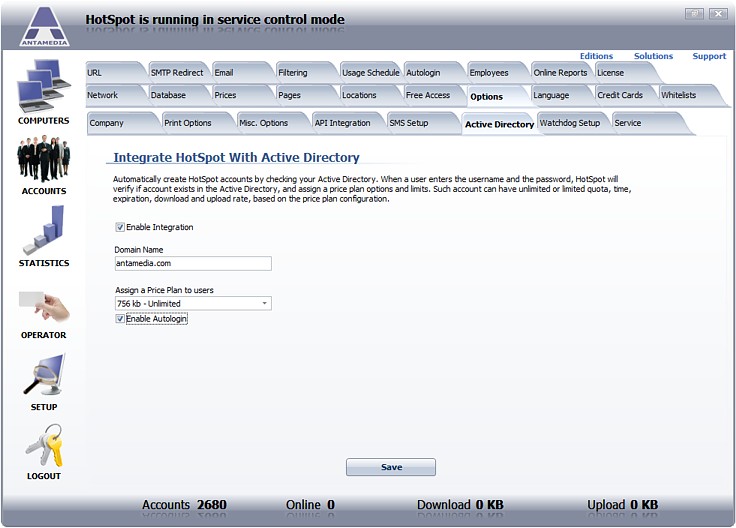The height and width of the screenshot is (528, 736).
Task: Open the Assign a Price Plan dropdown
Action: (x=193, y=304)
